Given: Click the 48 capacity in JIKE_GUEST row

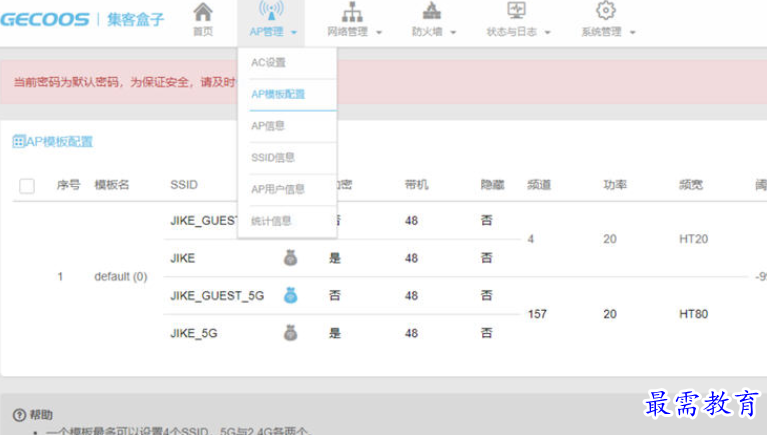Looking at the screenshot, I should [x=411, y=221].
